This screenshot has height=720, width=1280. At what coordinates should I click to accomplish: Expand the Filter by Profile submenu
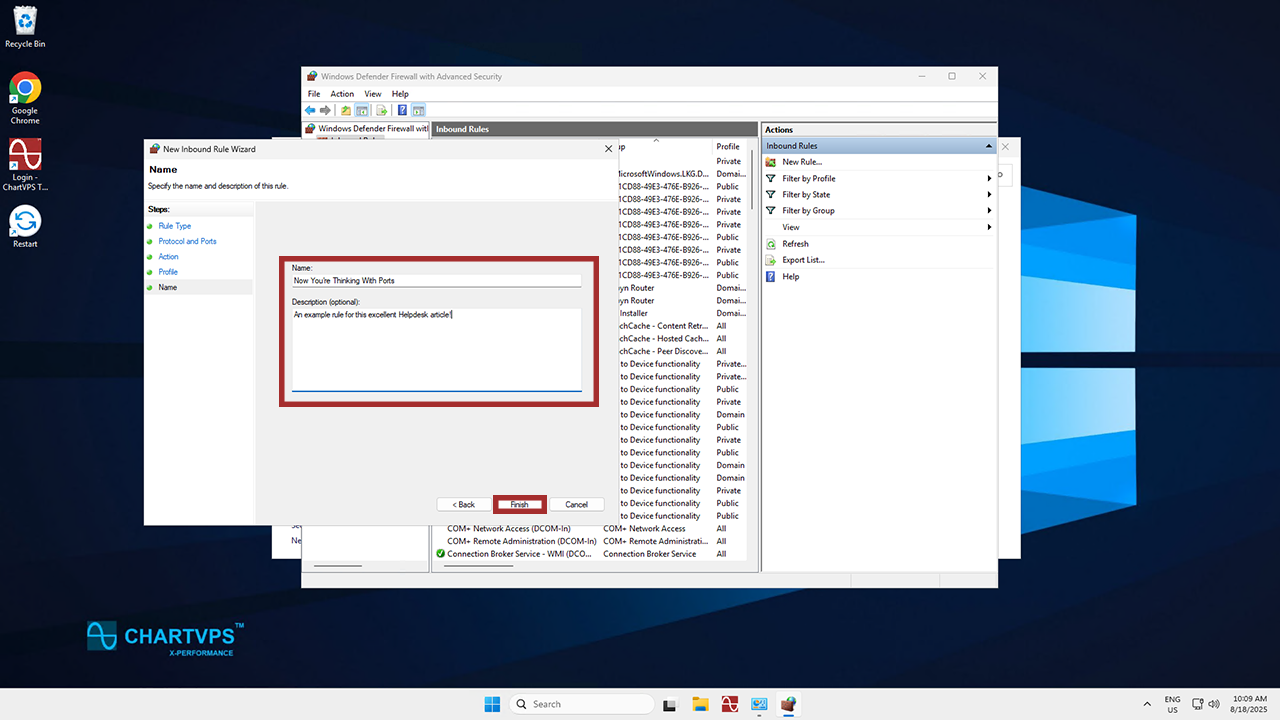click(989, 179)
